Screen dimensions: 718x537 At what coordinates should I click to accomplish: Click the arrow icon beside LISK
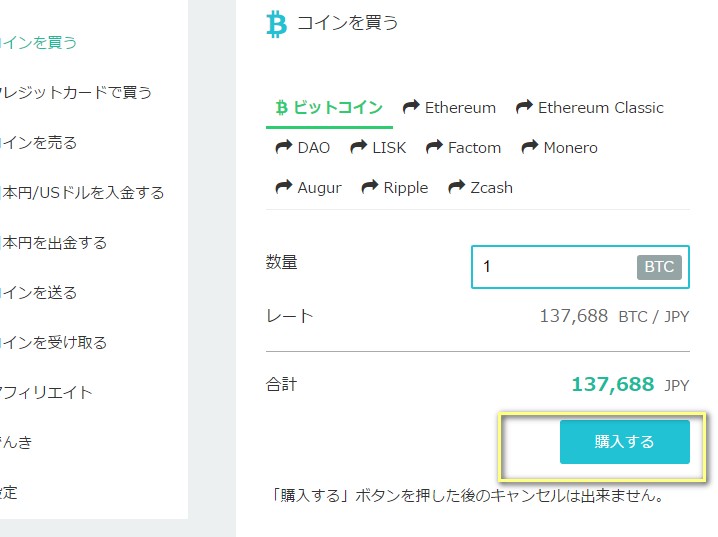[359, 147]
